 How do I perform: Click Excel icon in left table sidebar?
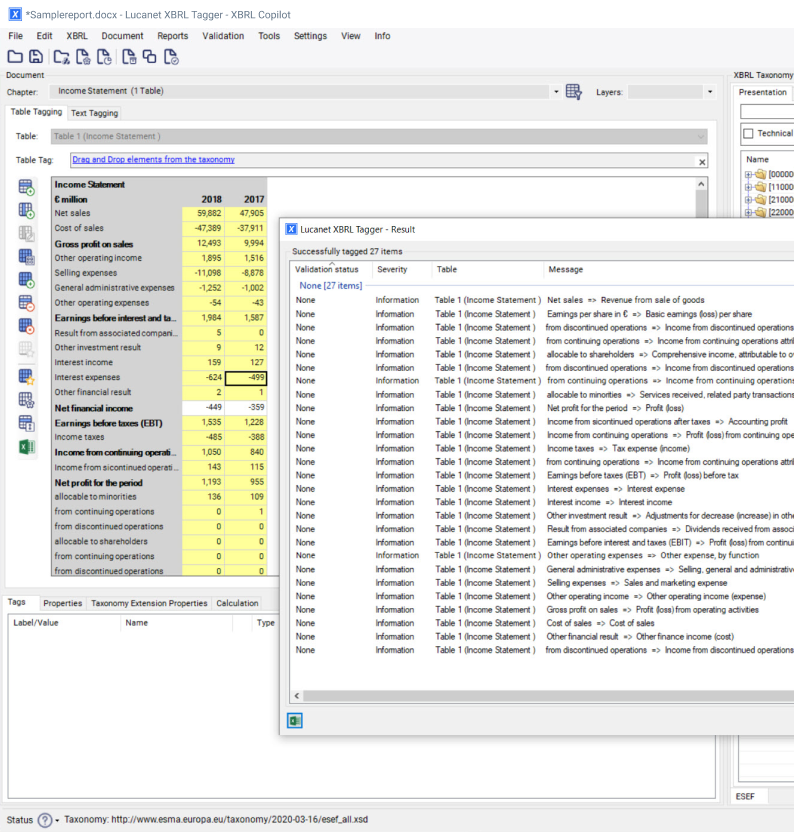pyautogui.click(x=27, y=446)
